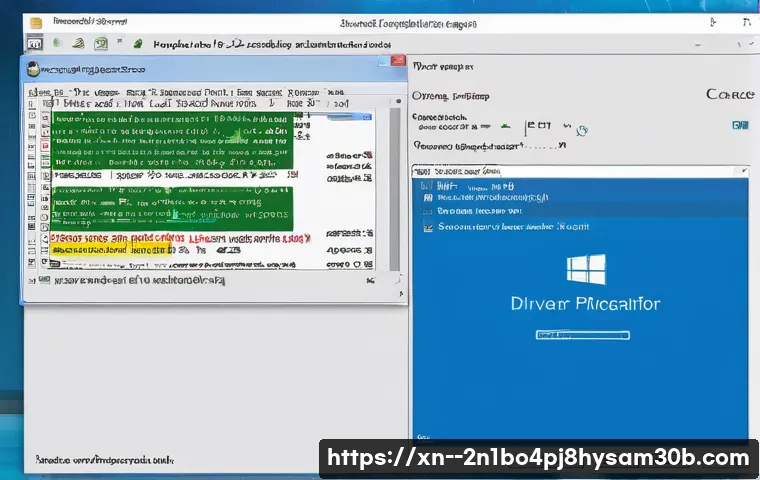This screenshot has height=480, width=760.
Task: Click the progress bar under Driver text
Action: coord(583,336)
